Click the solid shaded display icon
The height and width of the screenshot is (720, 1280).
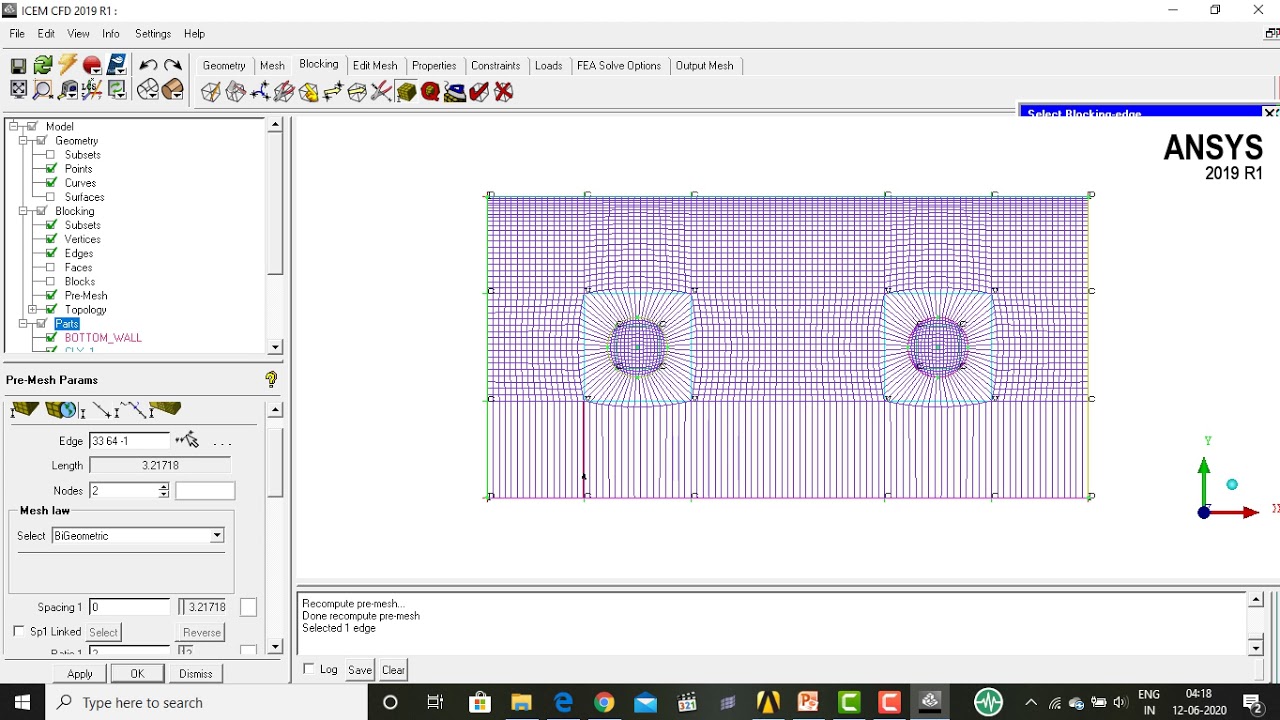click(x=171, y=90)
